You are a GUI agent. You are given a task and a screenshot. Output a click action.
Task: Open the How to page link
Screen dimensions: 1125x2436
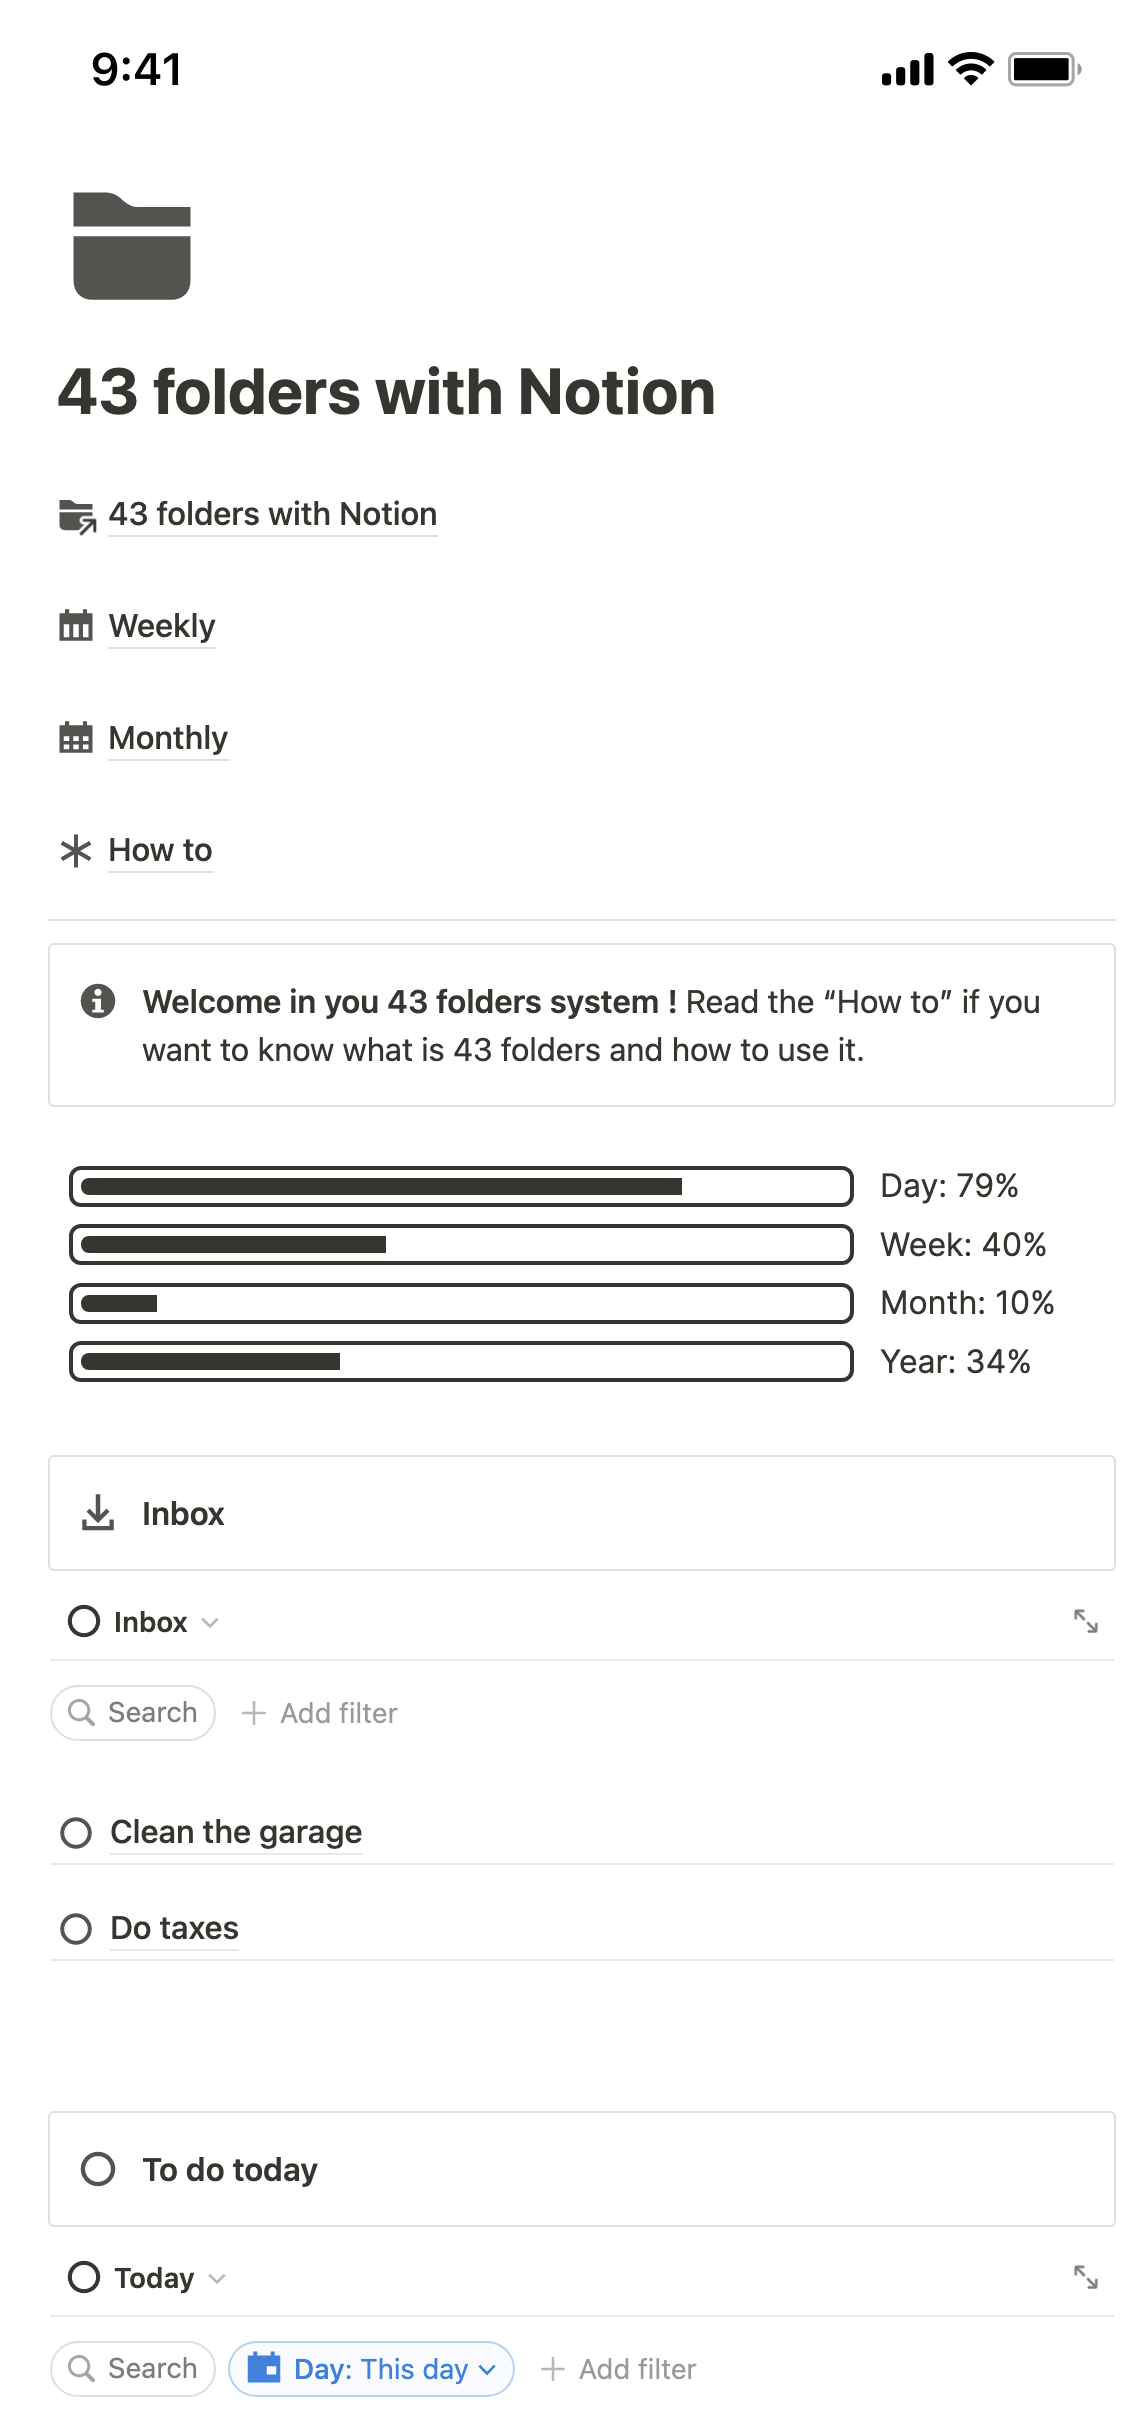pyautogui.click(x=160, y=851)
